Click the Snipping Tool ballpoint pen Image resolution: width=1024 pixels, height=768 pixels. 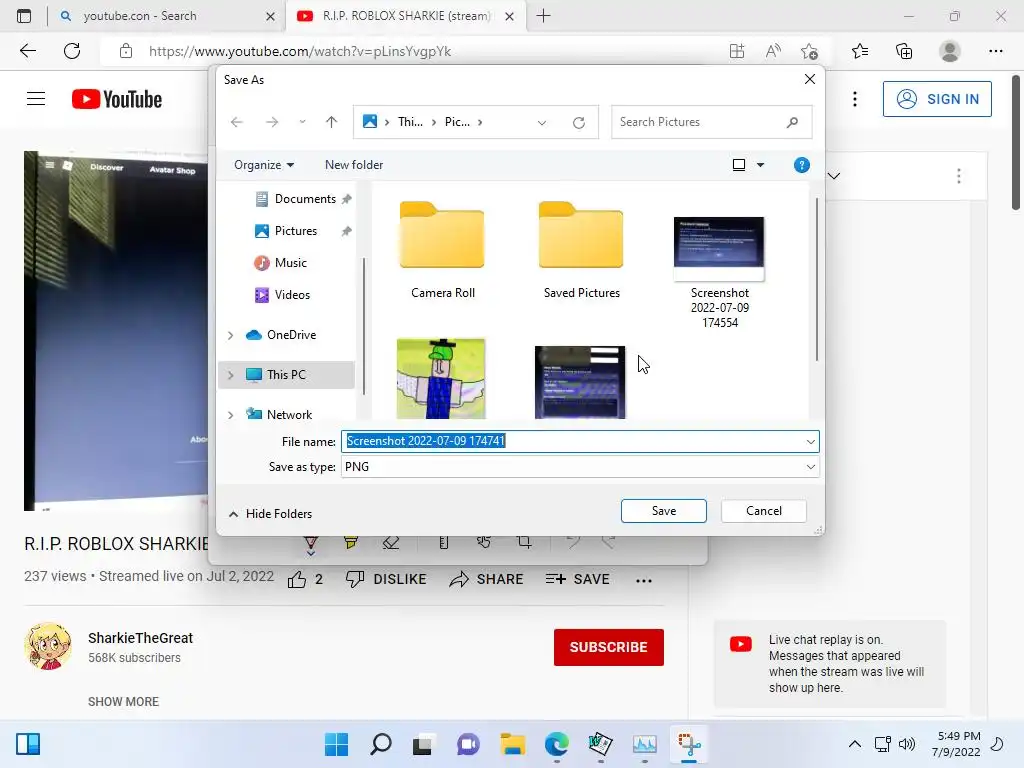[311, 543]
